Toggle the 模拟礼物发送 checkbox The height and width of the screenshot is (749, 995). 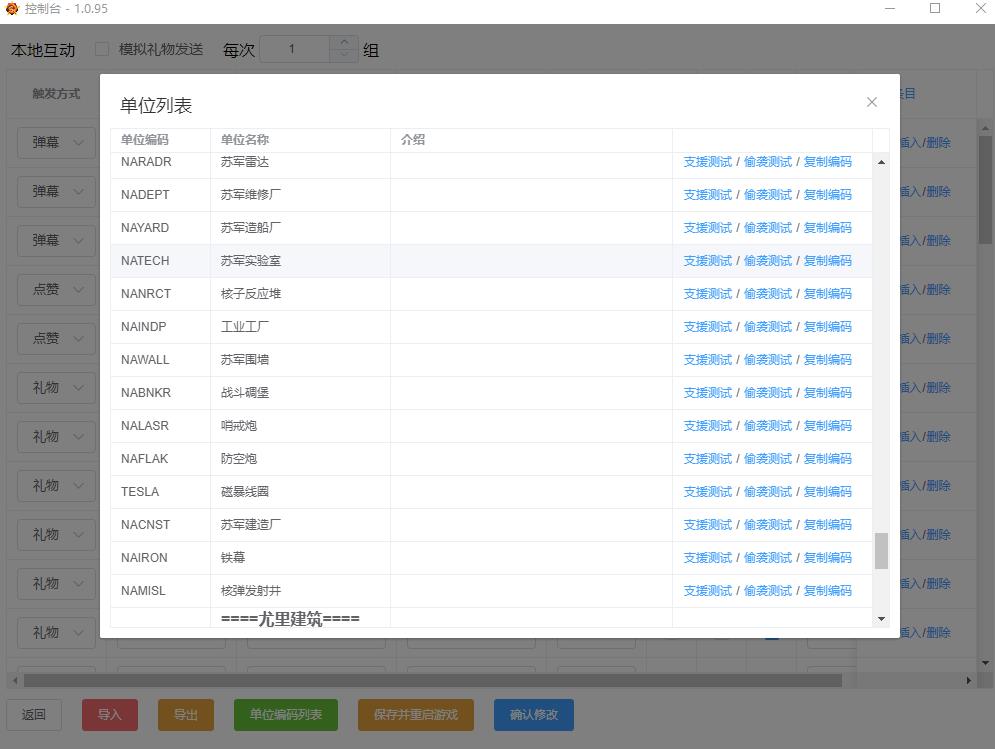click(102, 49)
